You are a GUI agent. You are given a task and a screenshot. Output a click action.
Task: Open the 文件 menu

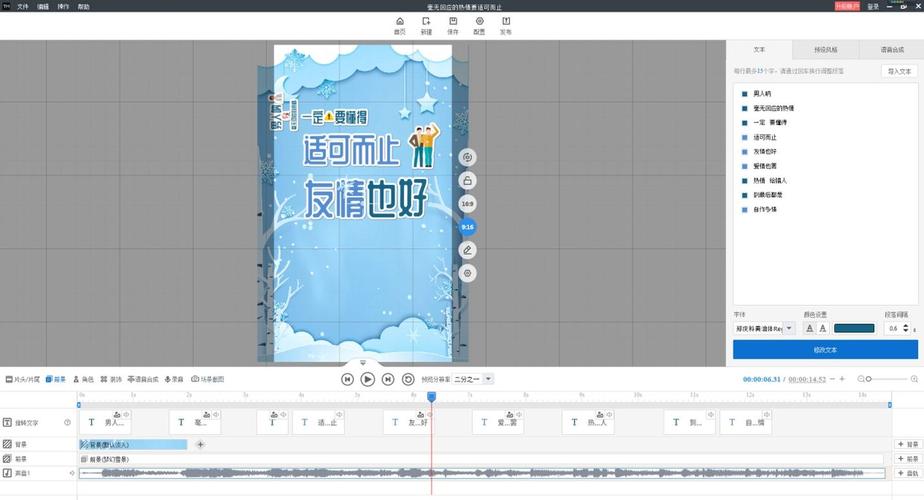pos(22,6)
